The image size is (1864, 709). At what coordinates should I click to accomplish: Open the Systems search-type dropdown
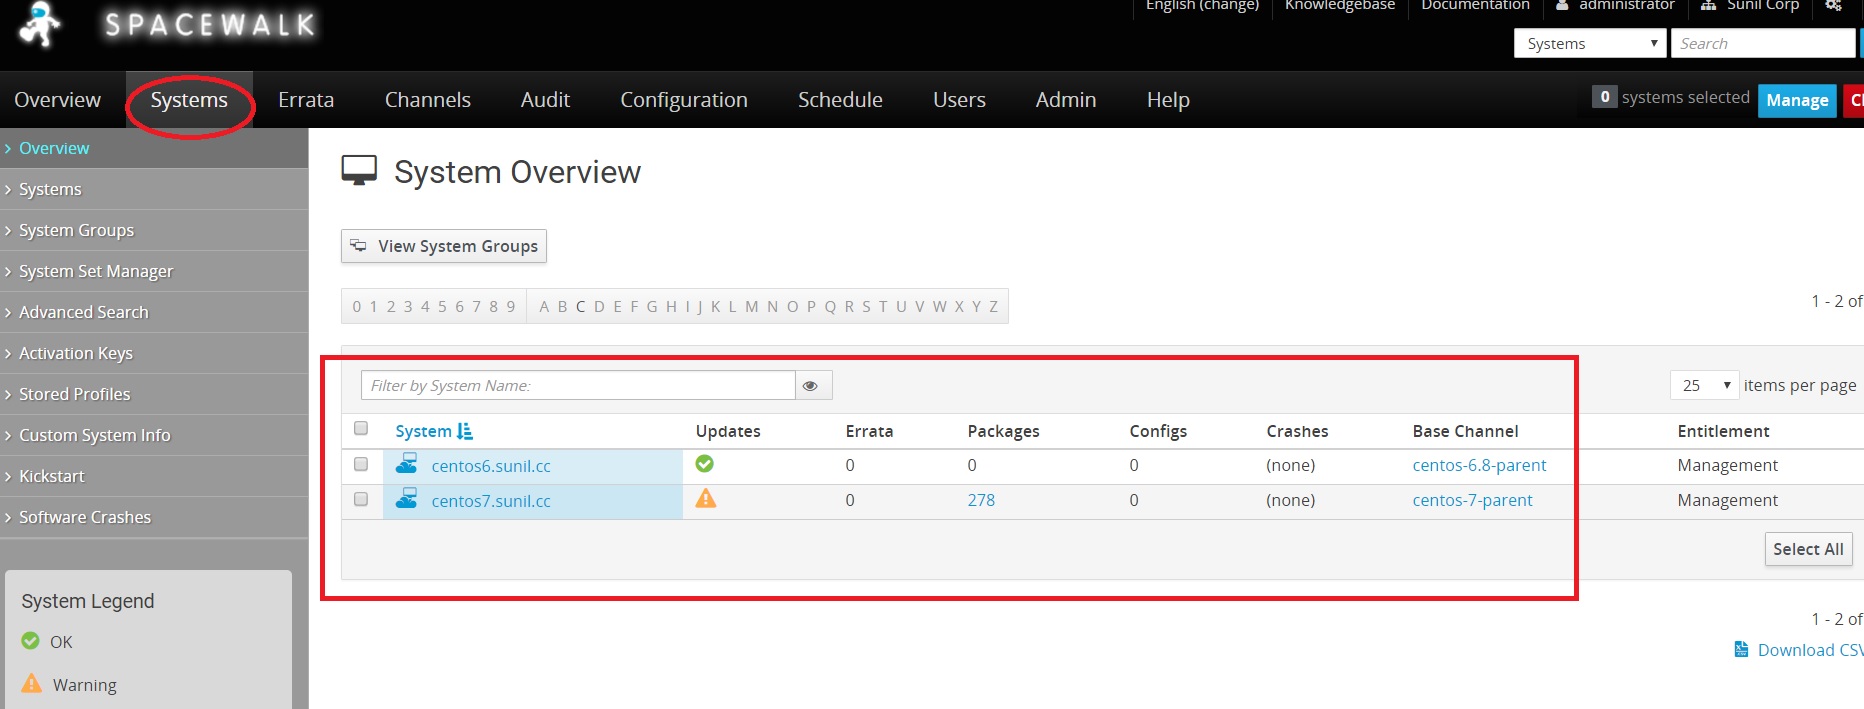point(1590,44)
